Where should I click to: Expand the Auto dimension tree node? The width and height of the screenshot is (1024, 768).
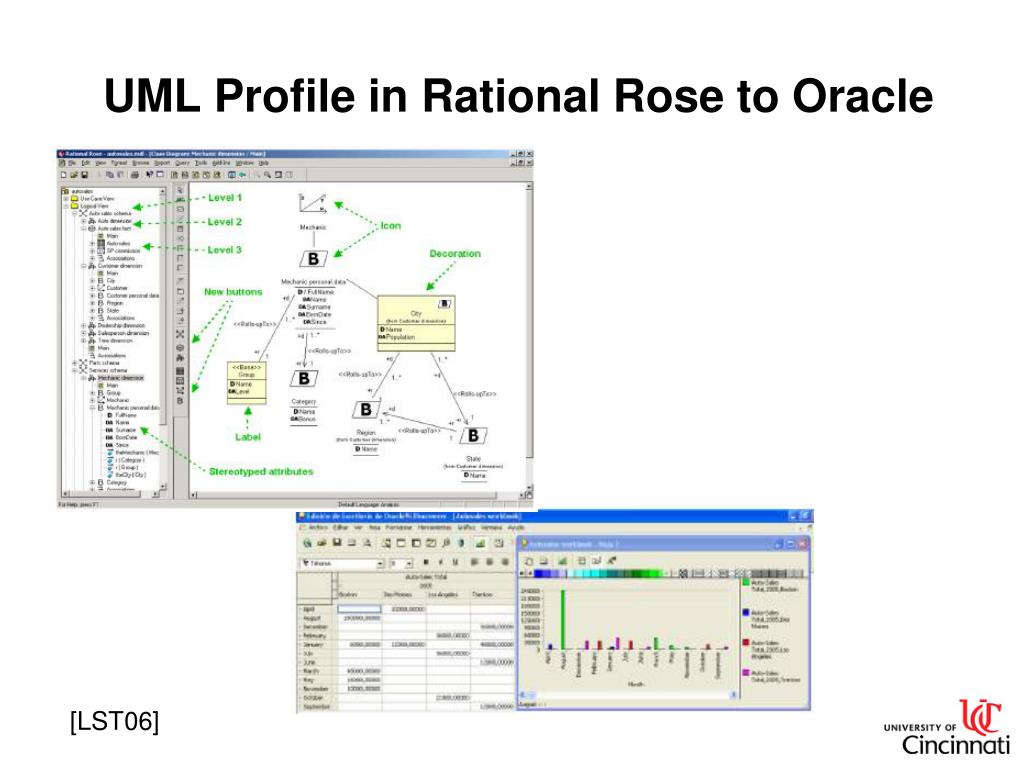(84, 221)
